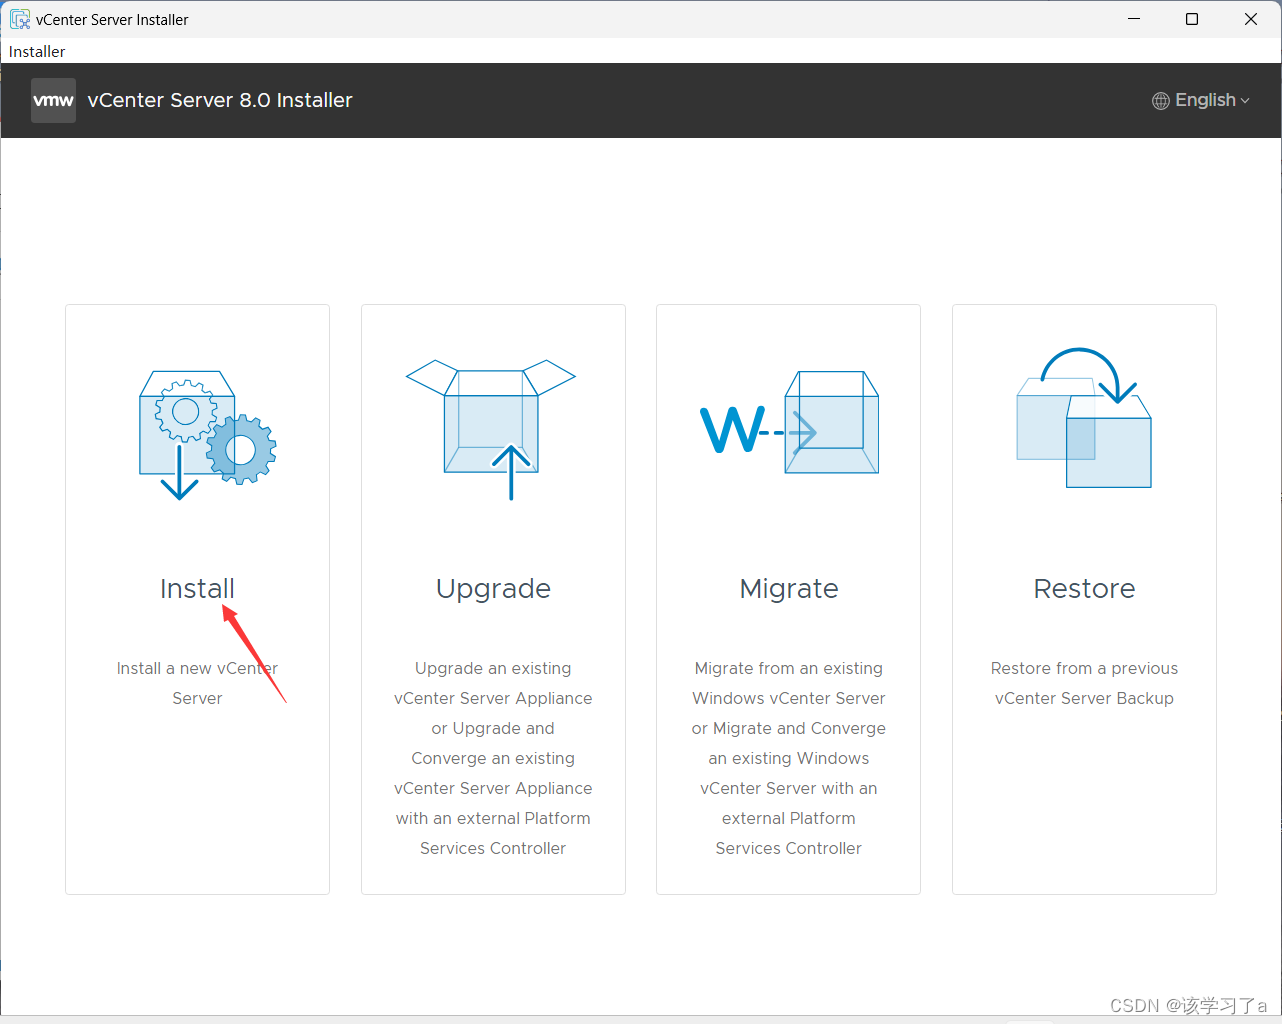Click the Restore boxes icon
This screenshot has height=1024, width=1282.
coord(1084,418)
